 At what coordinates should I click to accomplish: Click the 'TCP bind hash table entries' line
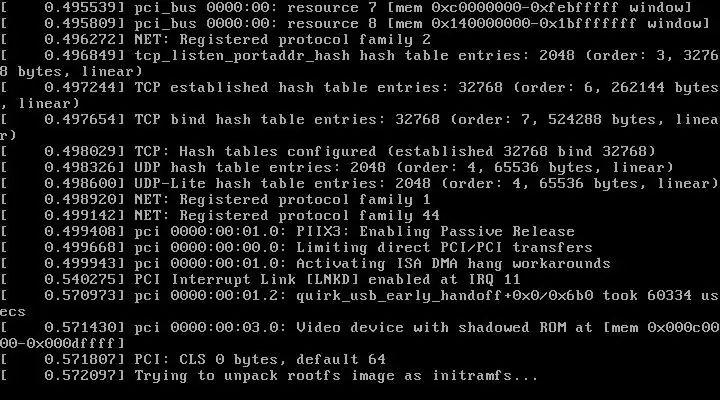point(359,128)
